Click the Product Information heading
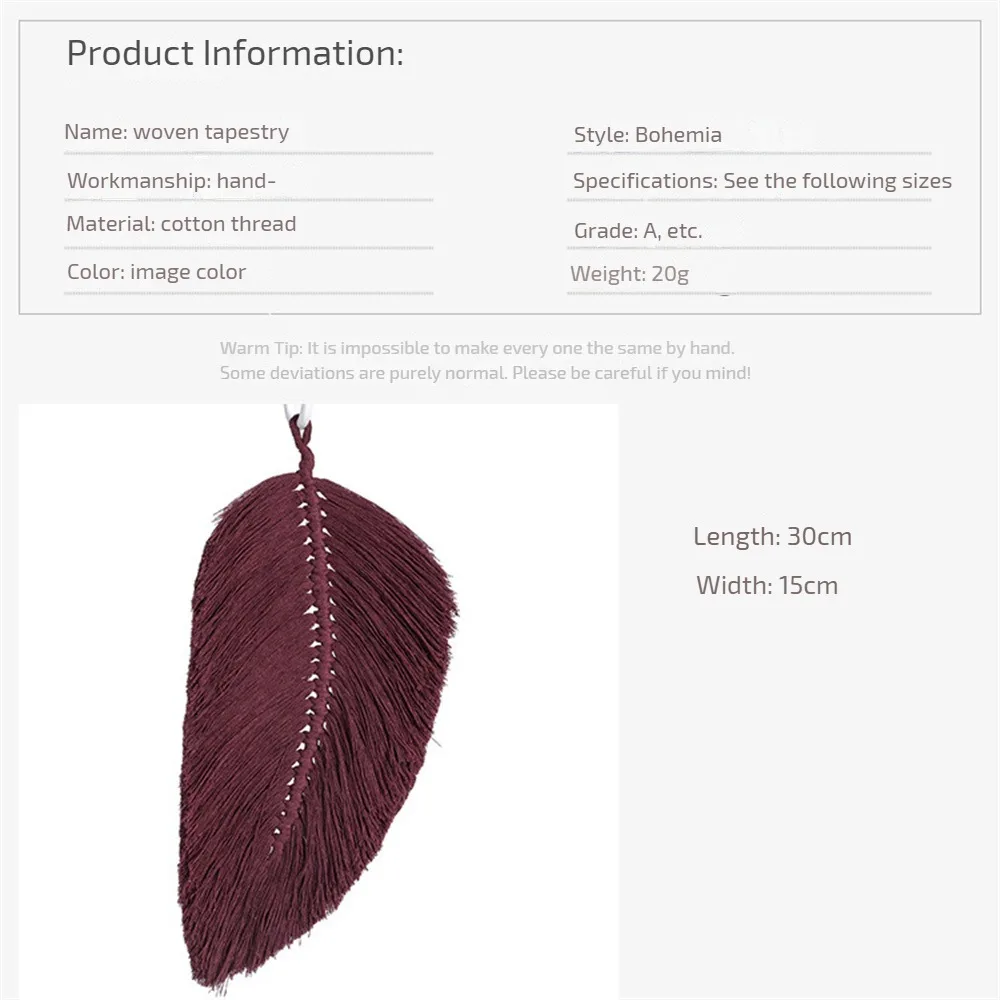Image resolution: width=1000 pixels, height=1000 pixels. click(235, 53)
